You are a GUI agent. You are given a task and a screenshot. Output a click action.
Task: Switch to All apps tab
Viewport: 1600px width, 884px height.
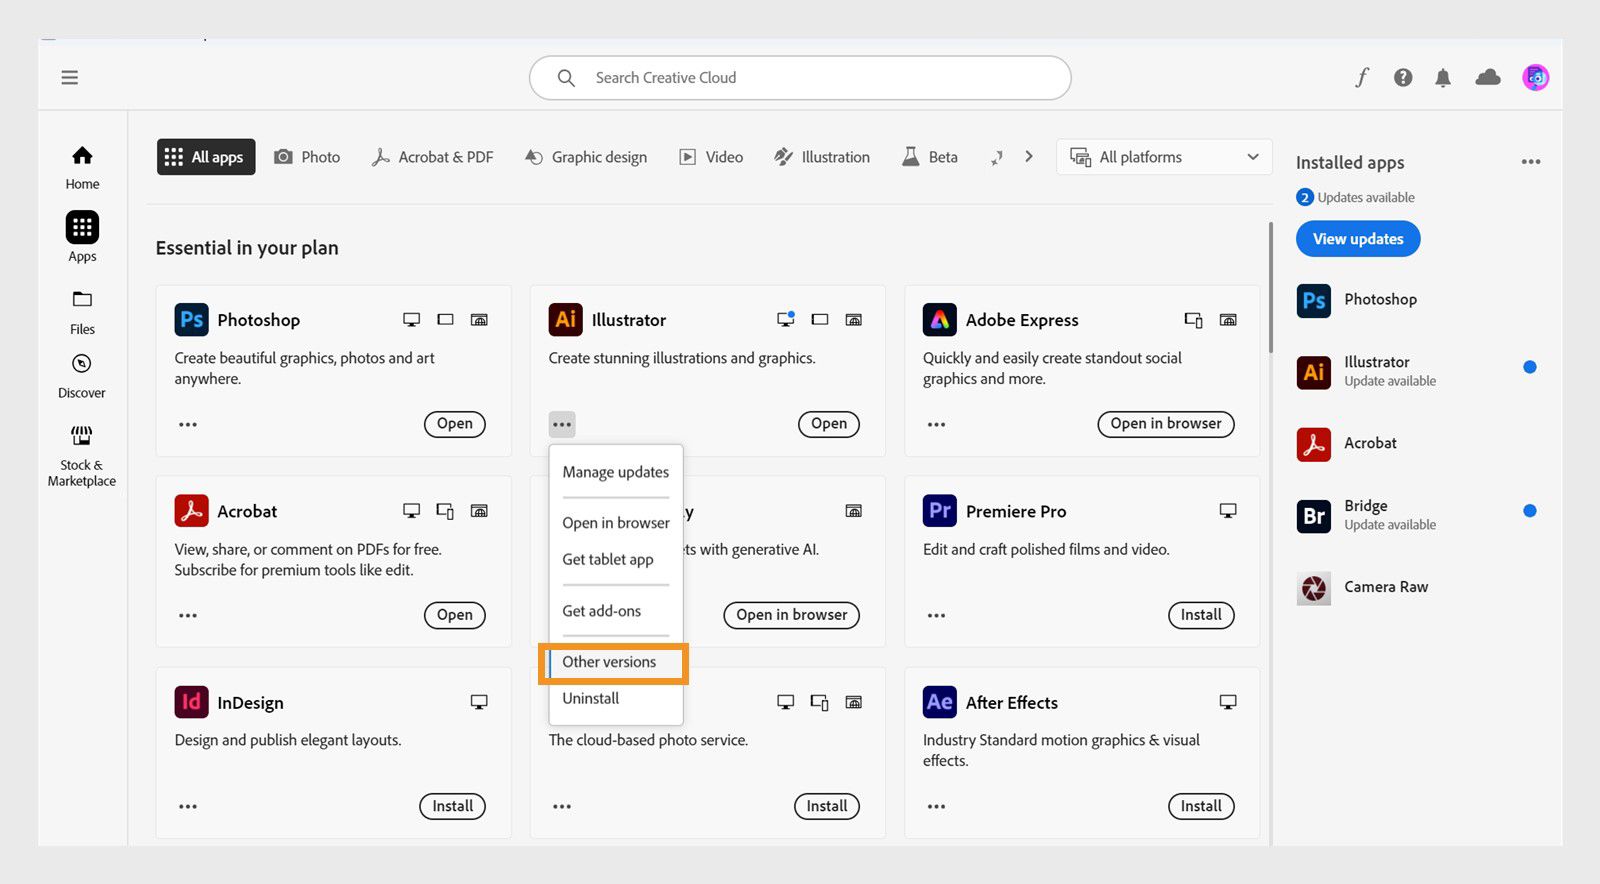point(206,157)
